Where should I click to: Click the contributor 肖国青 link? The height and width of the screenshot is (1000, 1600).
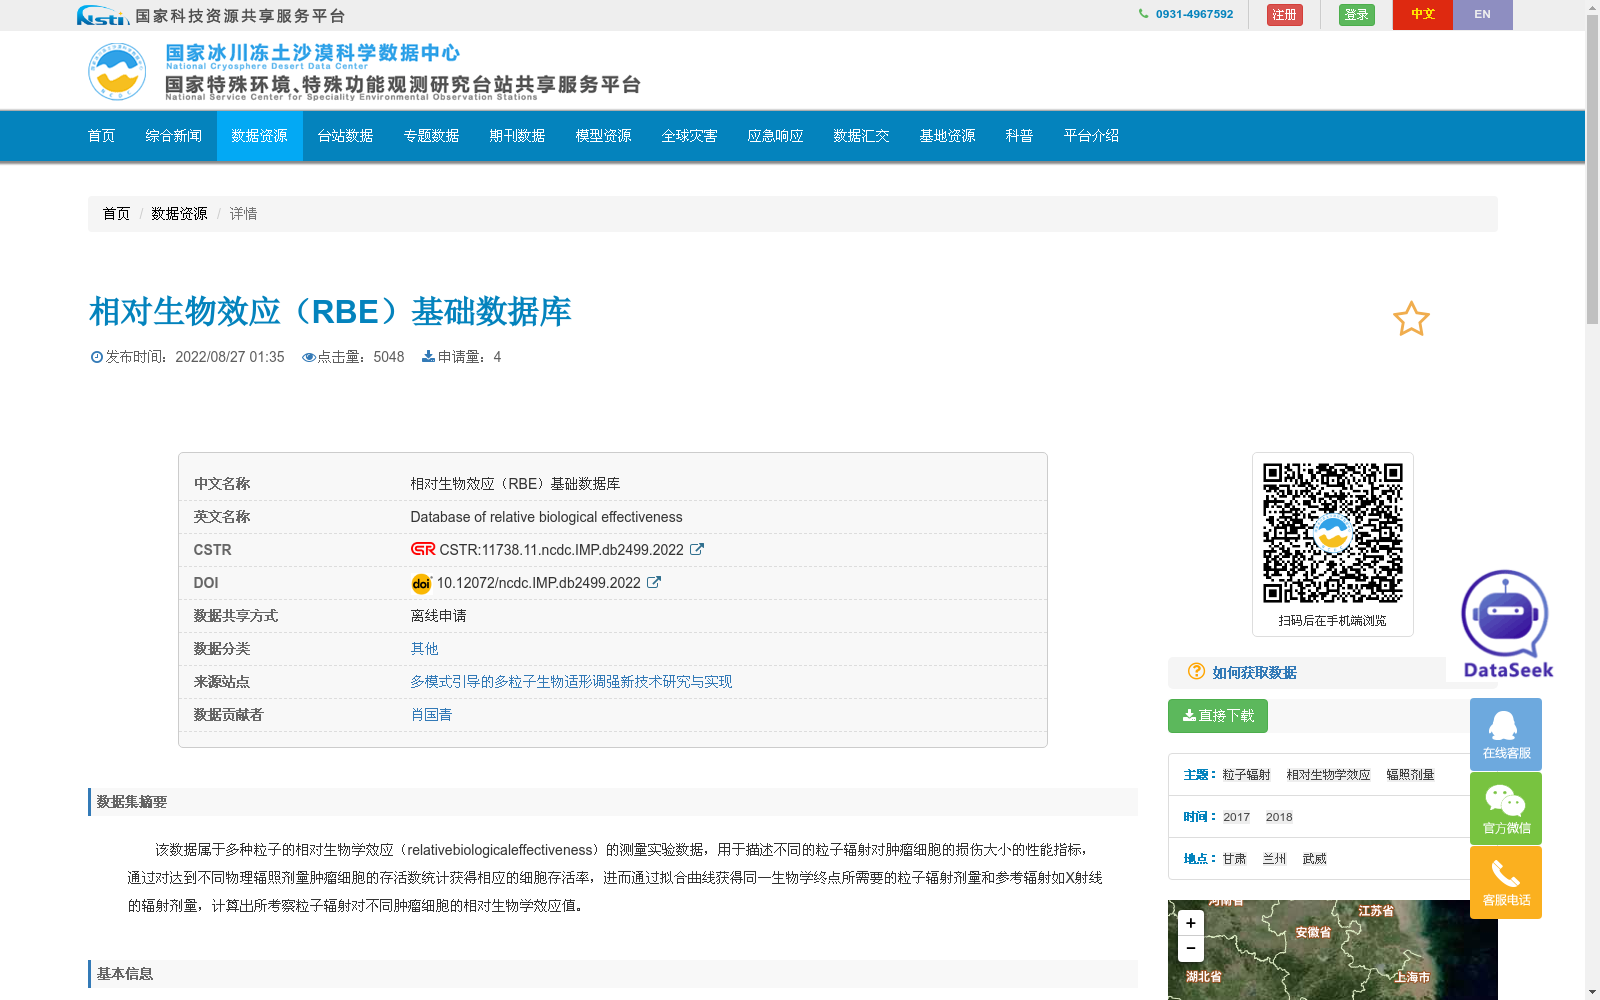pyautogui.click(x=431, y=714)
